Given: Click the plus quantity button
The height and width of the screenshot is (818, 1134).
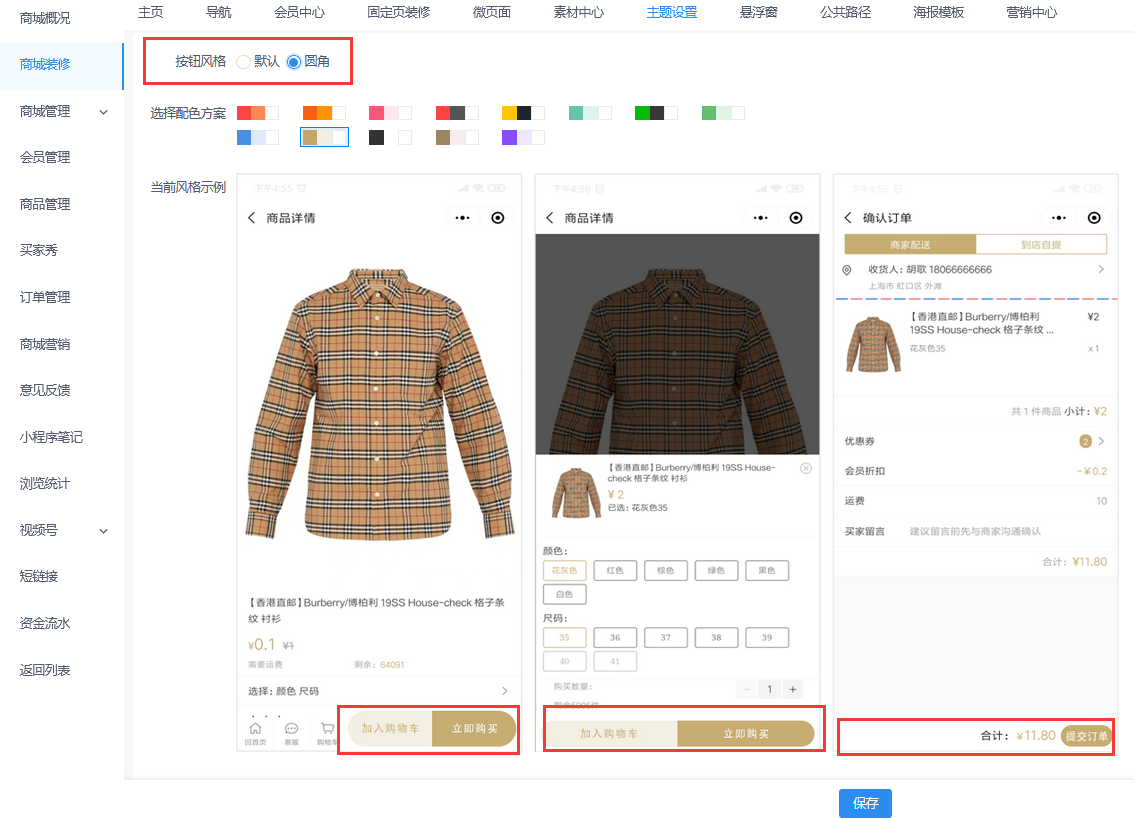Looking at the screenshot, I should point(792,689).
